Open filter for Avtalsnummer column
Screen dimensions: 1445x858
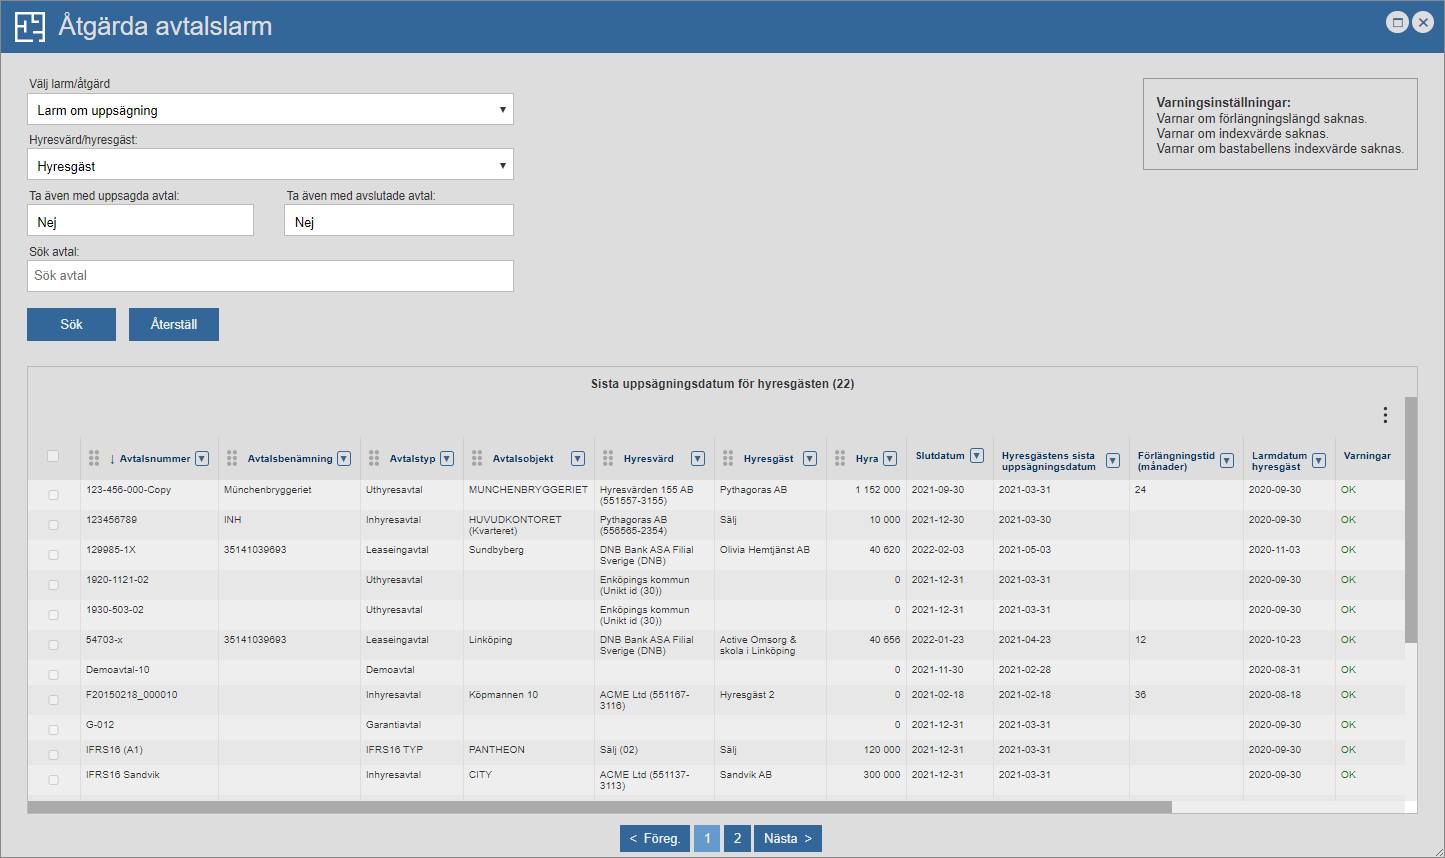tap(202, 459)
